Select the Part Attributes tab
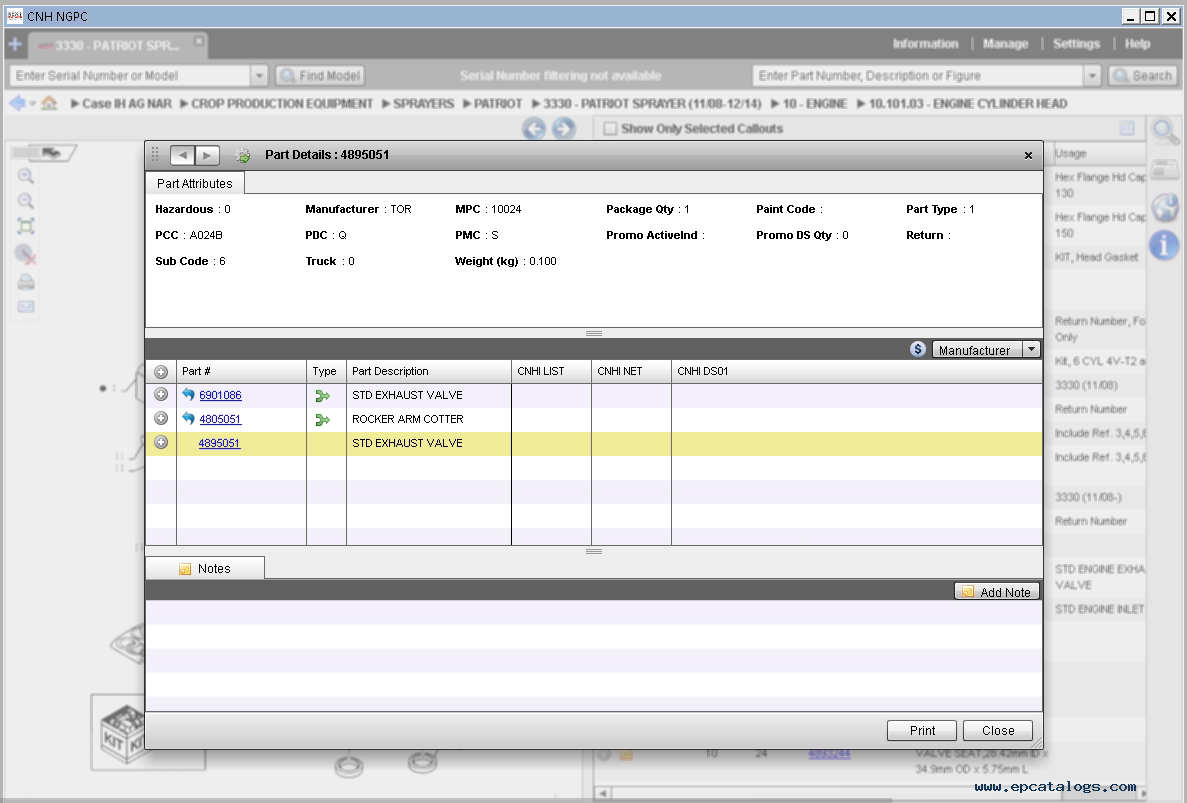The image size is (1187, 803). point(195,183)
